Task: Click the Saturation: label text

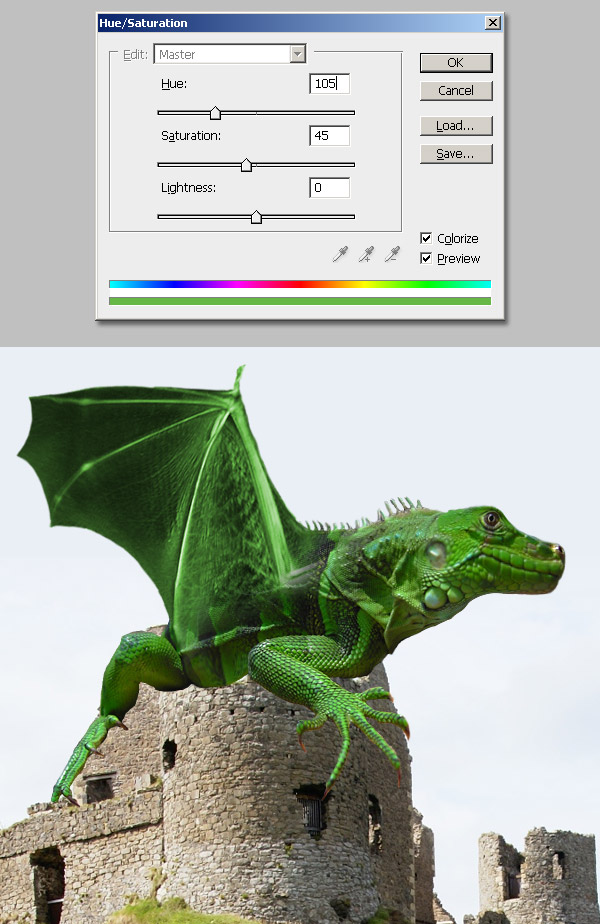Action: point(190,136)
